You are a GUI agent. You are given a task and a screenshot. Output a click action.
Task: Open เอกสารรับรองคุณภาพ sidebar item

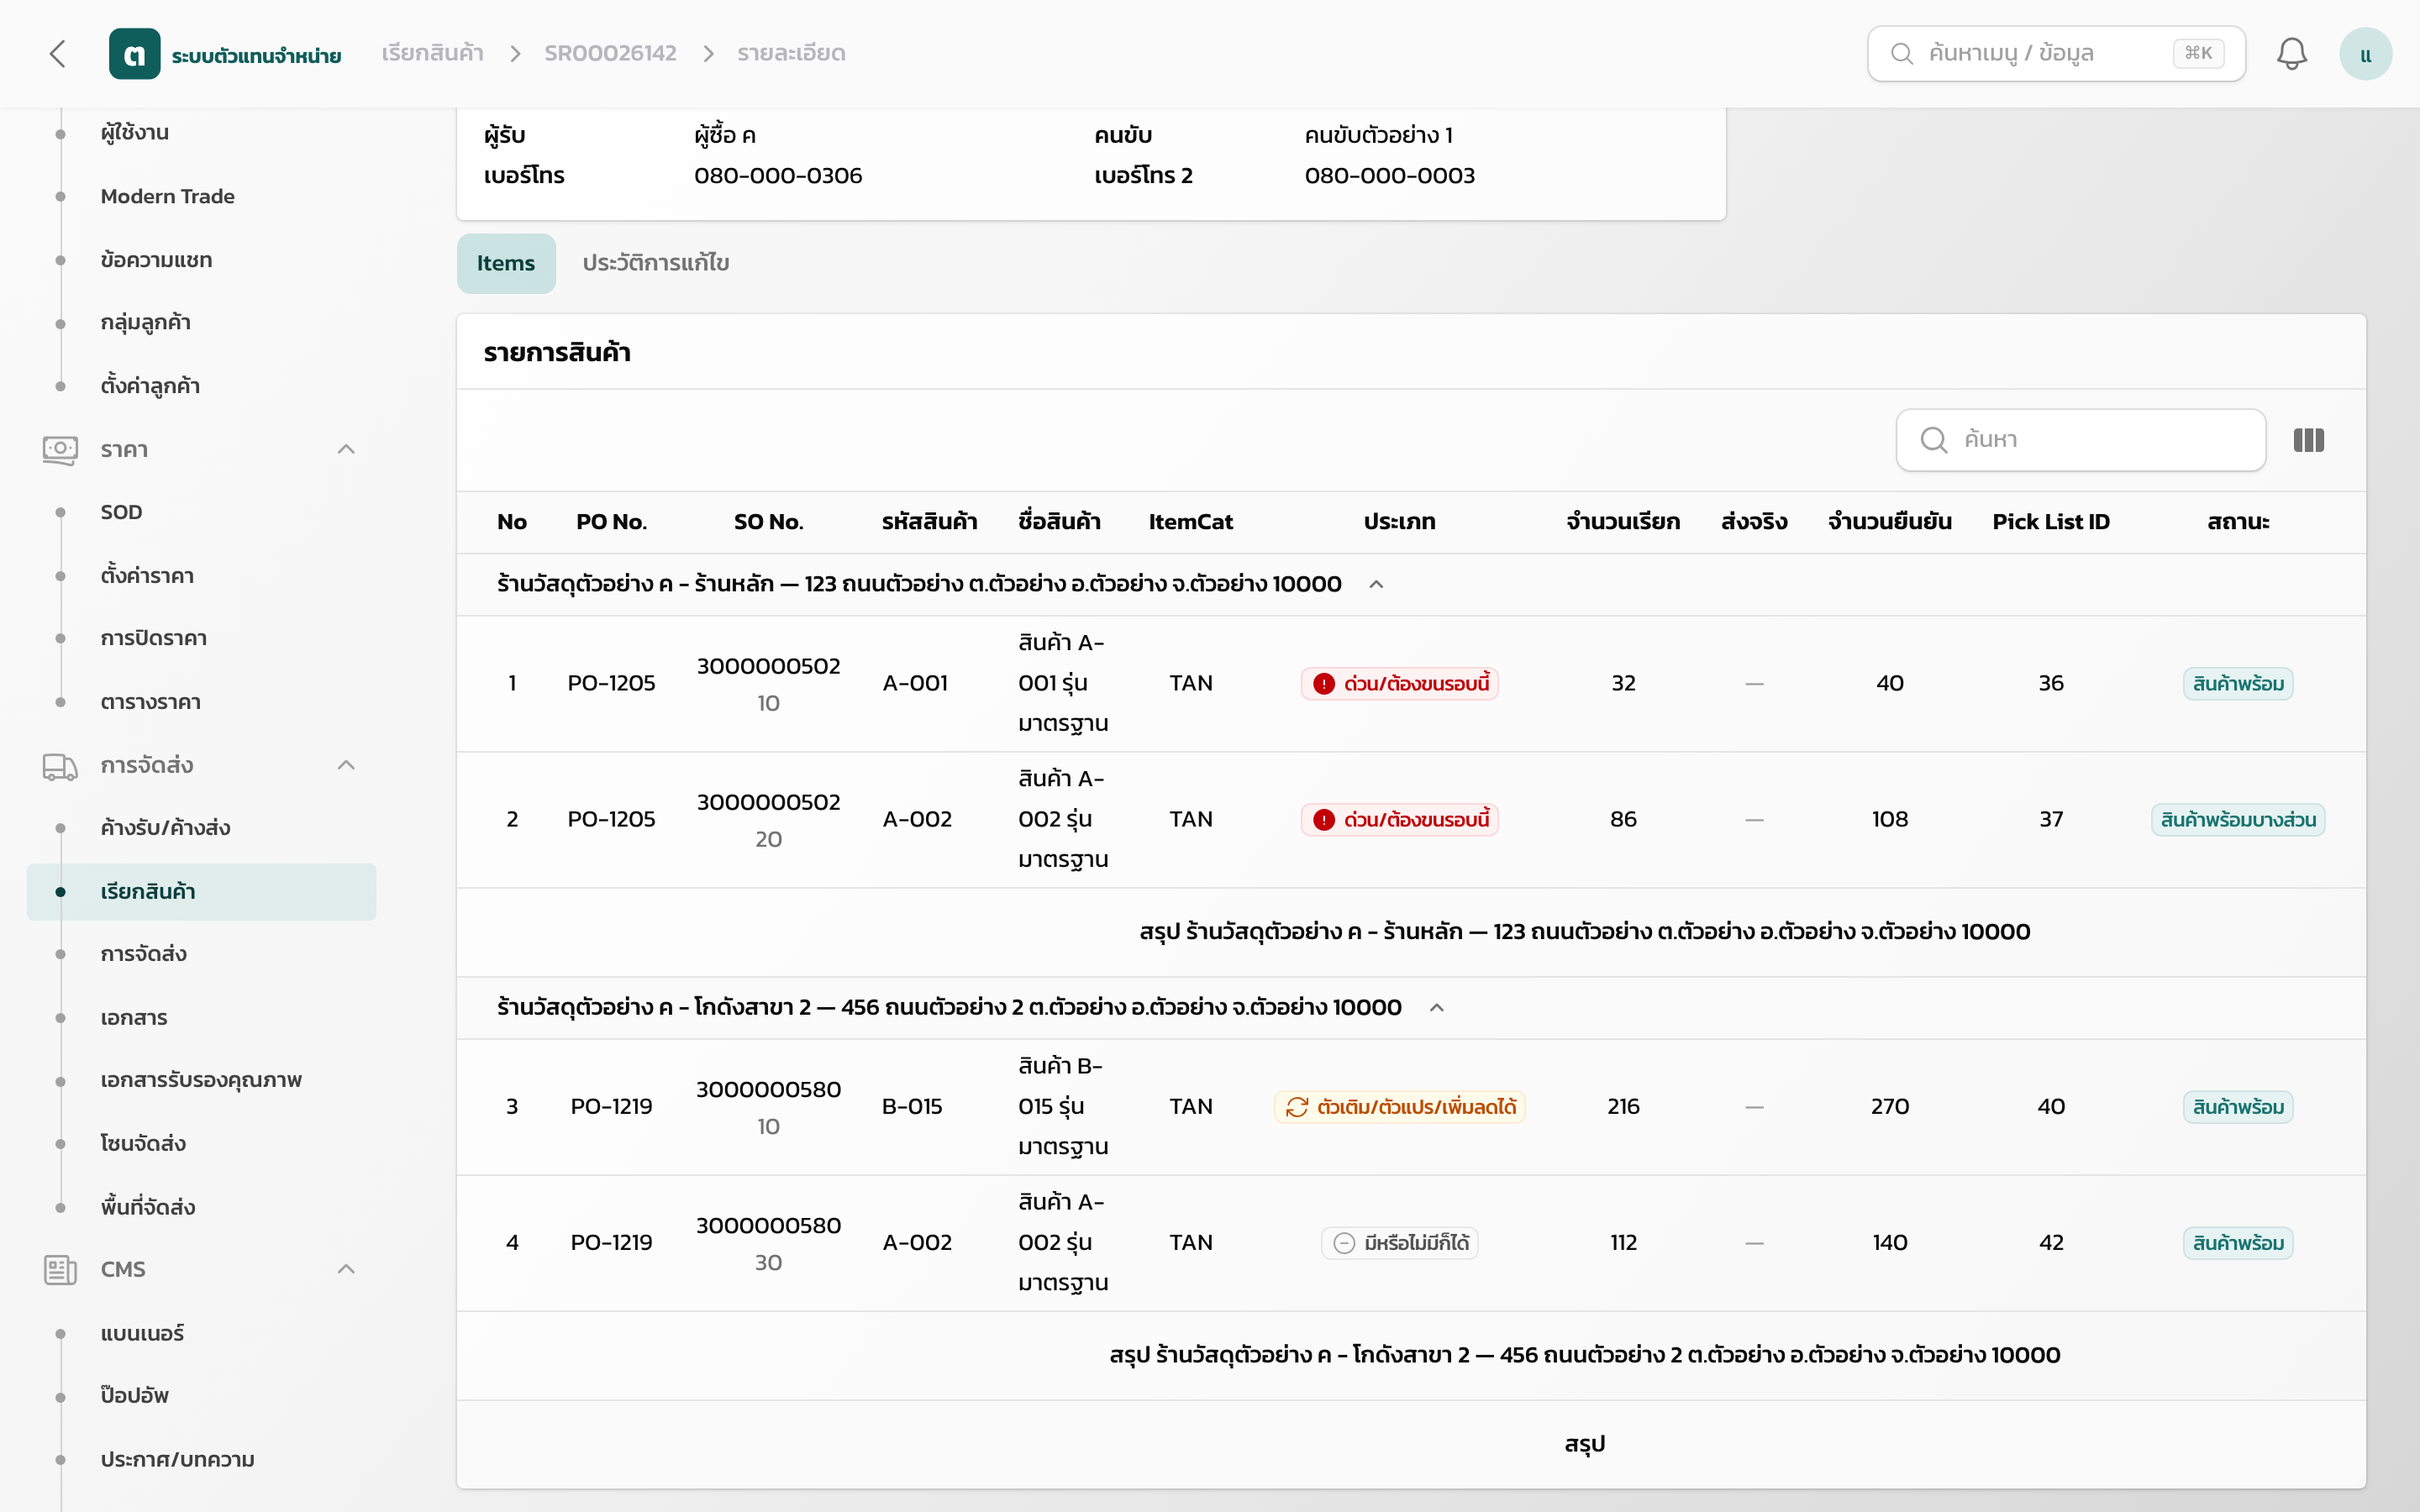(201, 1081)
